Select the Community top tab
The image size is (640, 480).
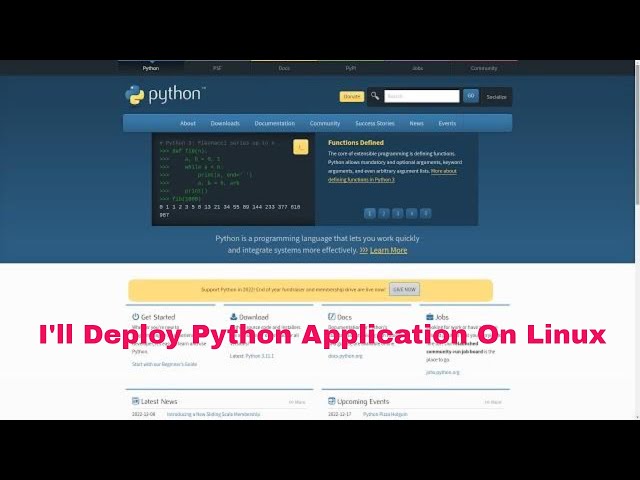coord(484,68)
